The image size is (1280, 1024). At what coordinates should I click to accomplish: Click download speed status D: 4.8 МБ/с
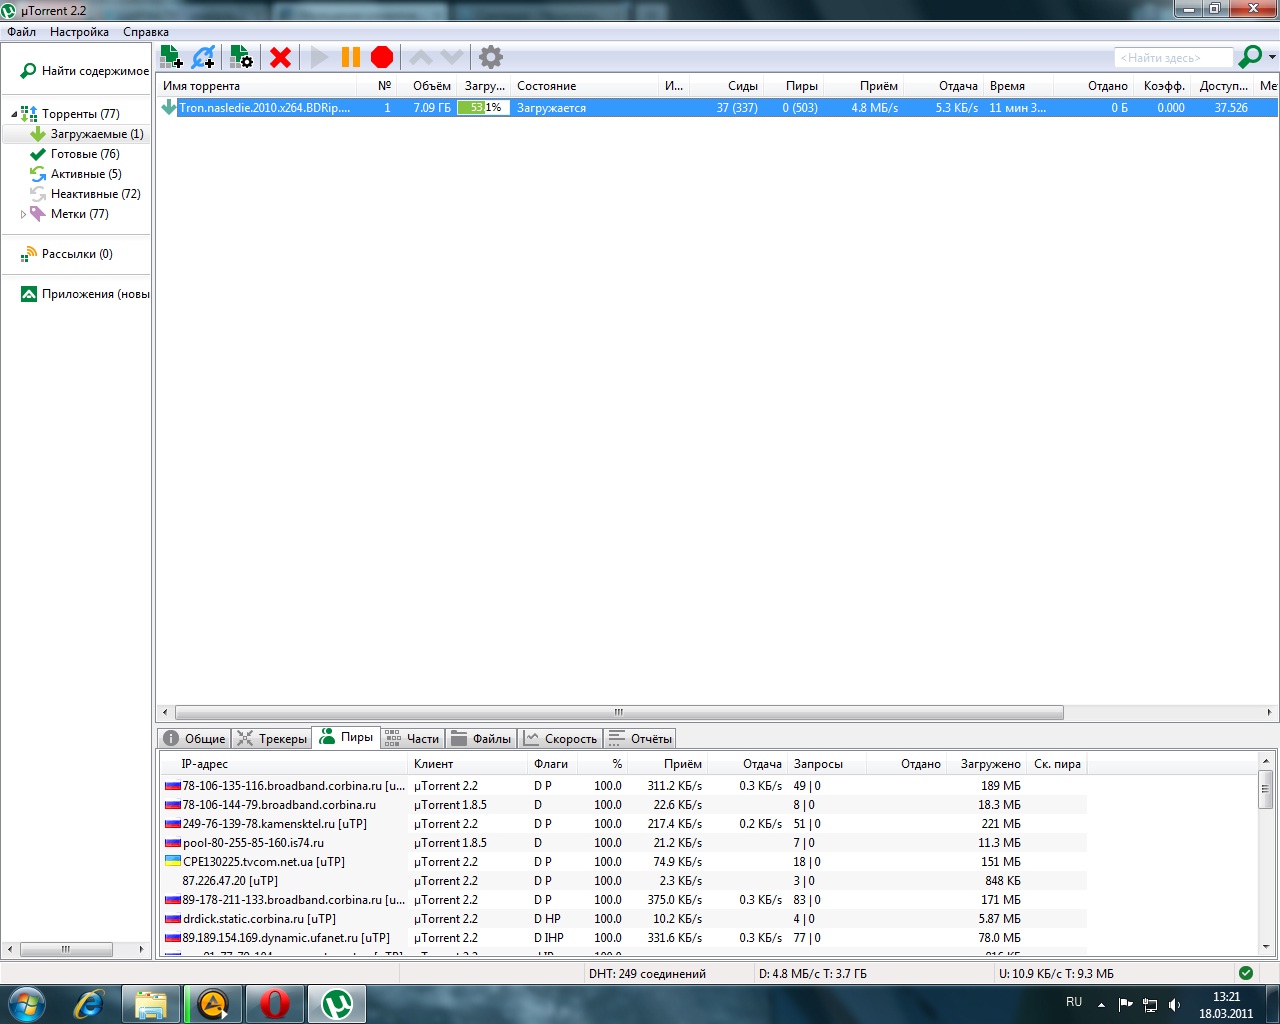pyautogui.click(x=813, y=974)
